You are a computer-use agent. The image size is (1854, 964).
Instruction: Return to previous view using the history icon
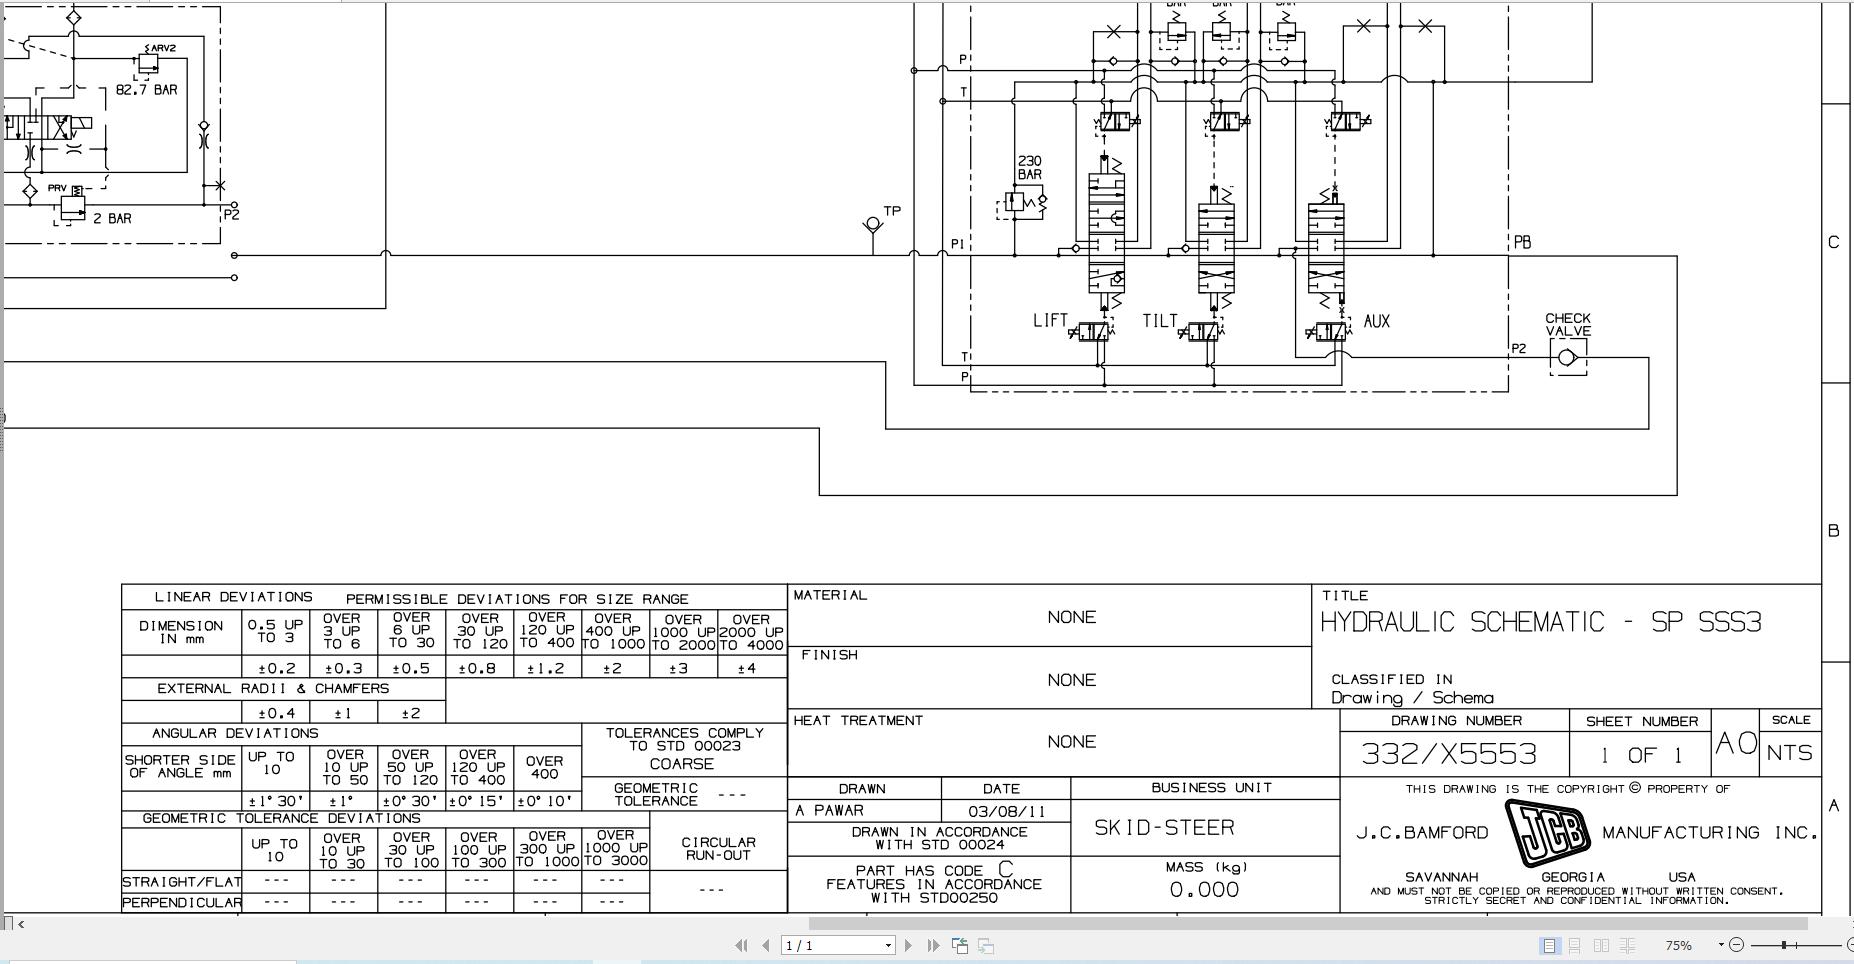(x=959, y=945)
